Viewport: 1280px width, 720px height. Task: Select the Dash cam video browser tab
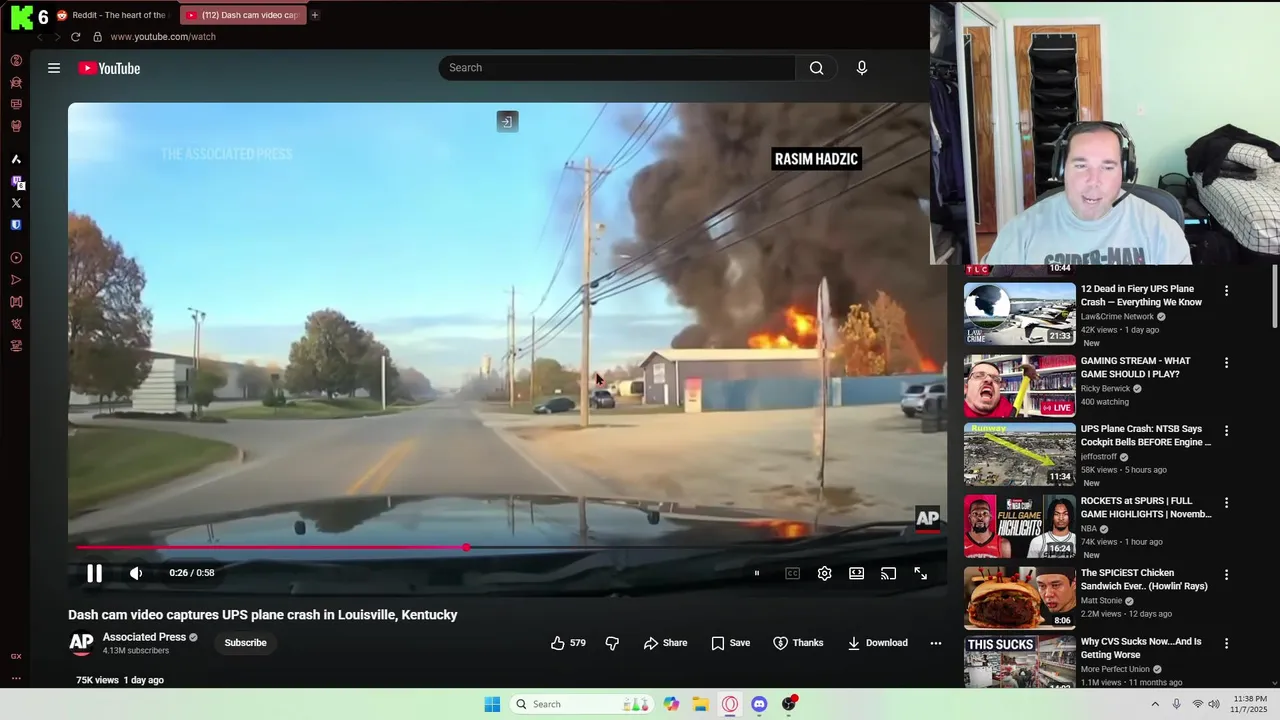click(x=242, y=15)
